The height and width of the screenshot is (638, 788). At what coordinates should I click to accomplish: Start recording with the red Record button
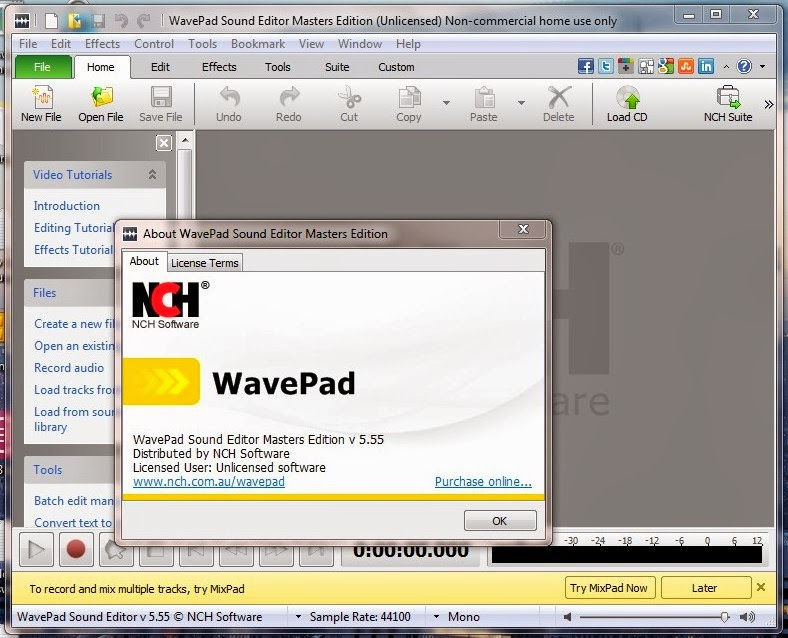76,549
